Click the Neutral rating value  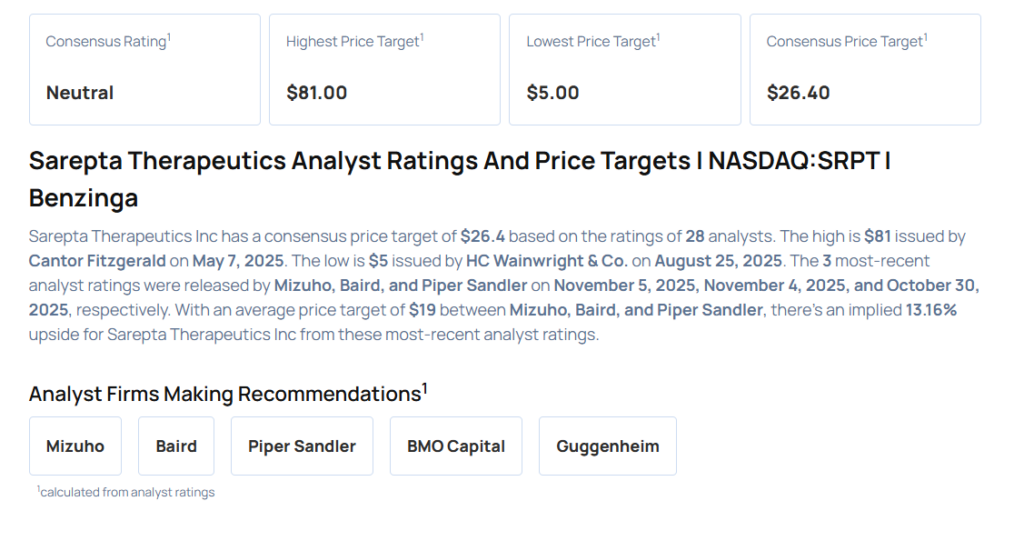pos(80,93)
